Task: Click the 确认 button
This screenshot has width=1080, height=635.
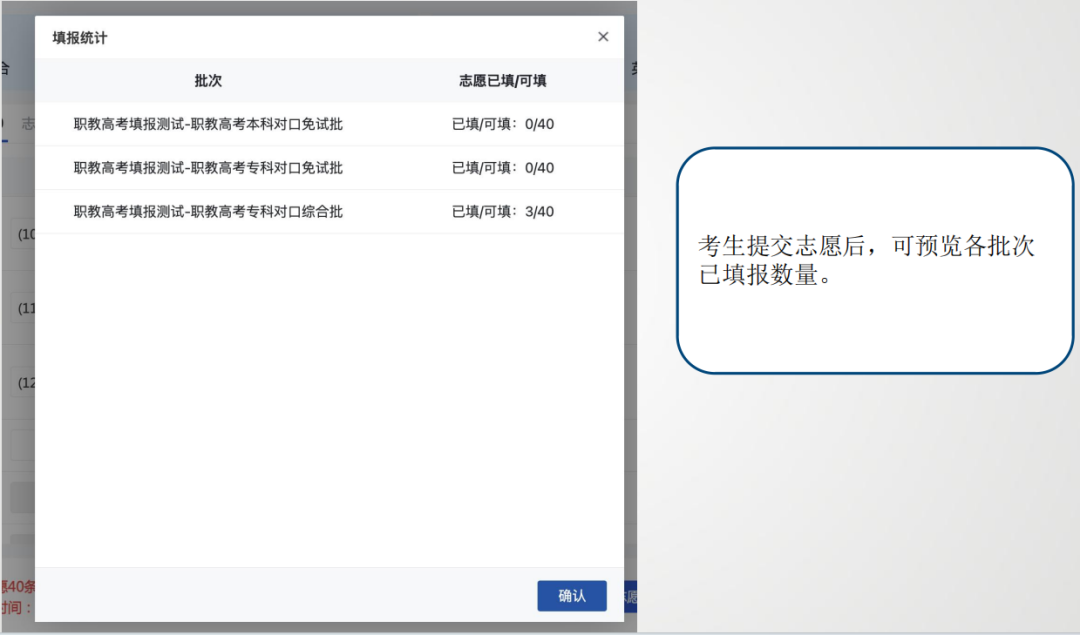Action: click(x=571, y=596)
